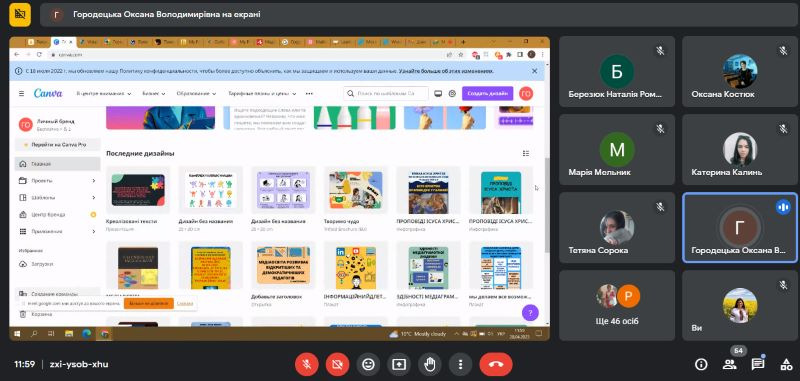
Task: Click 'Перейти на Canva Pro' button
Action: point(58,145)
